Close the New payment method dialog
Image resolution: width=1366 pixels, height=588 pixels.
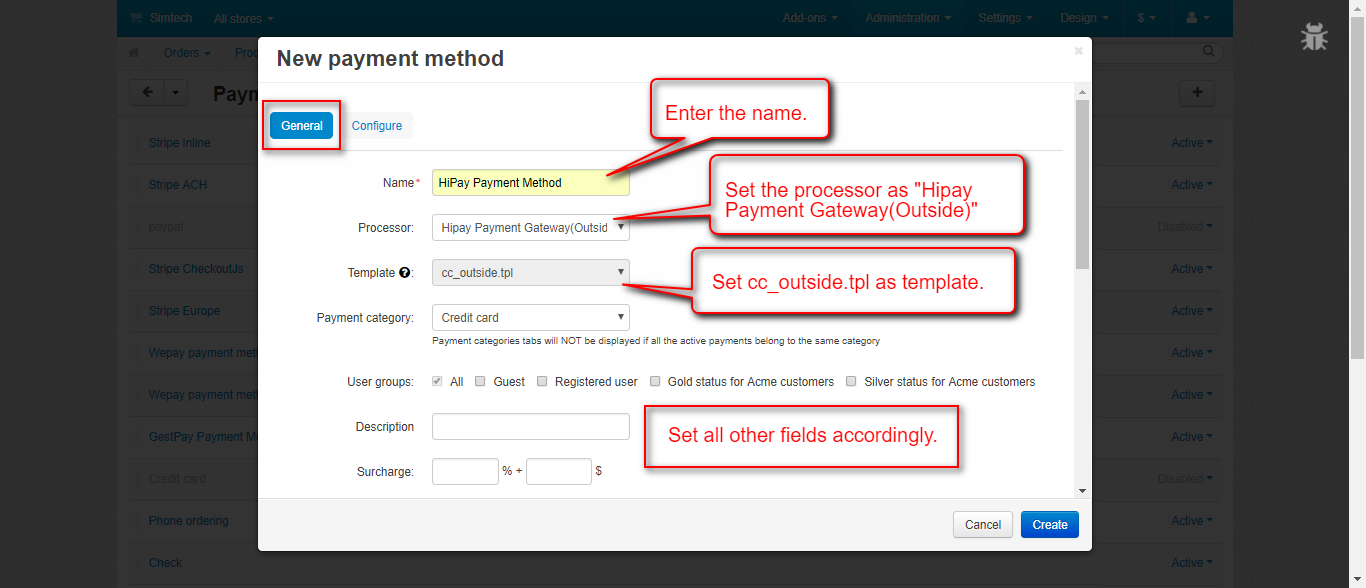coord(1078,50)
